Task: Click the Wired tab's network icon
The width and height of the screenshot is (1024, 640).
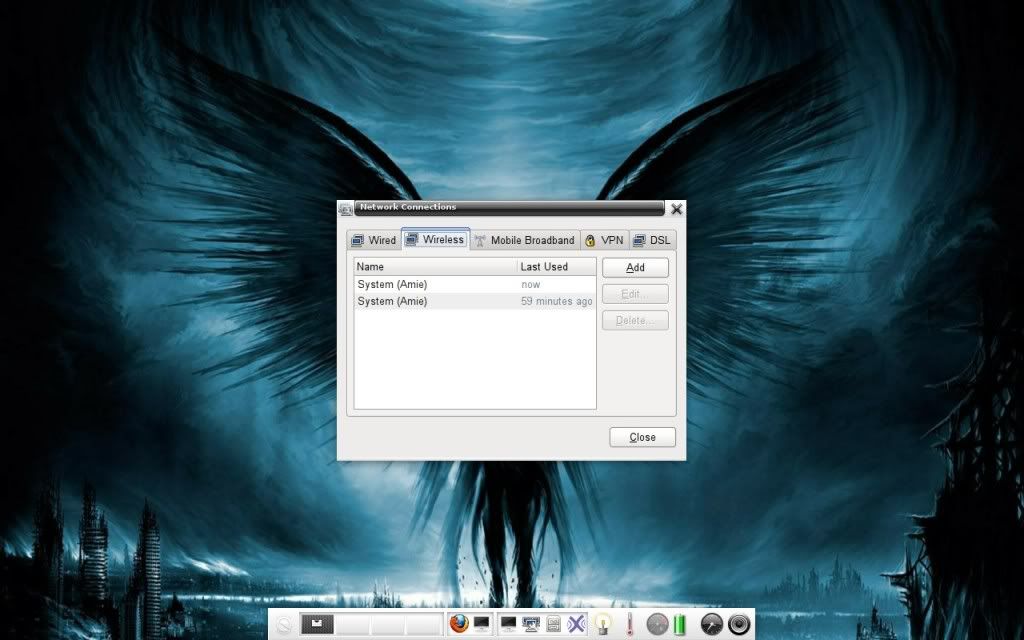Action: pos(358,240)
